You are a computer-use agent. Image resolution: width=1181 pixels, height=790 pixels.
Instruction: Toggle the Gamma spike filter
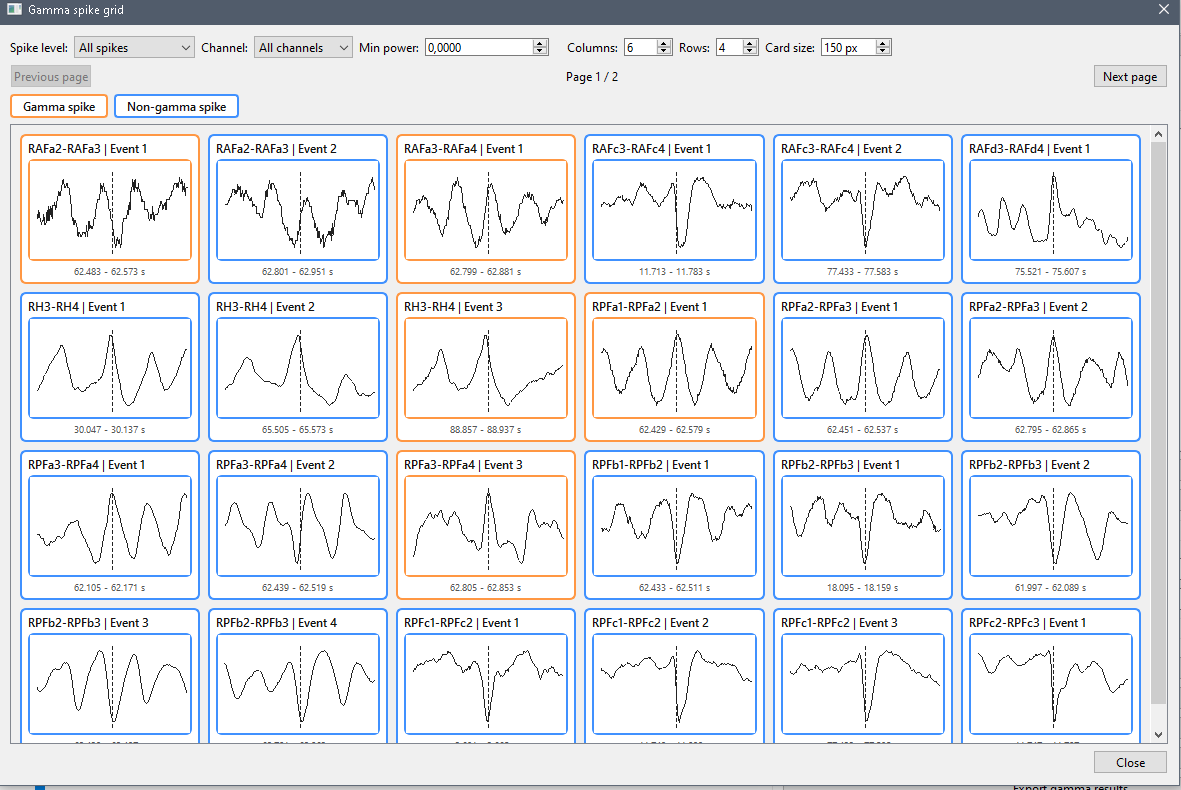pyautogui.click(x=59, y=106)
